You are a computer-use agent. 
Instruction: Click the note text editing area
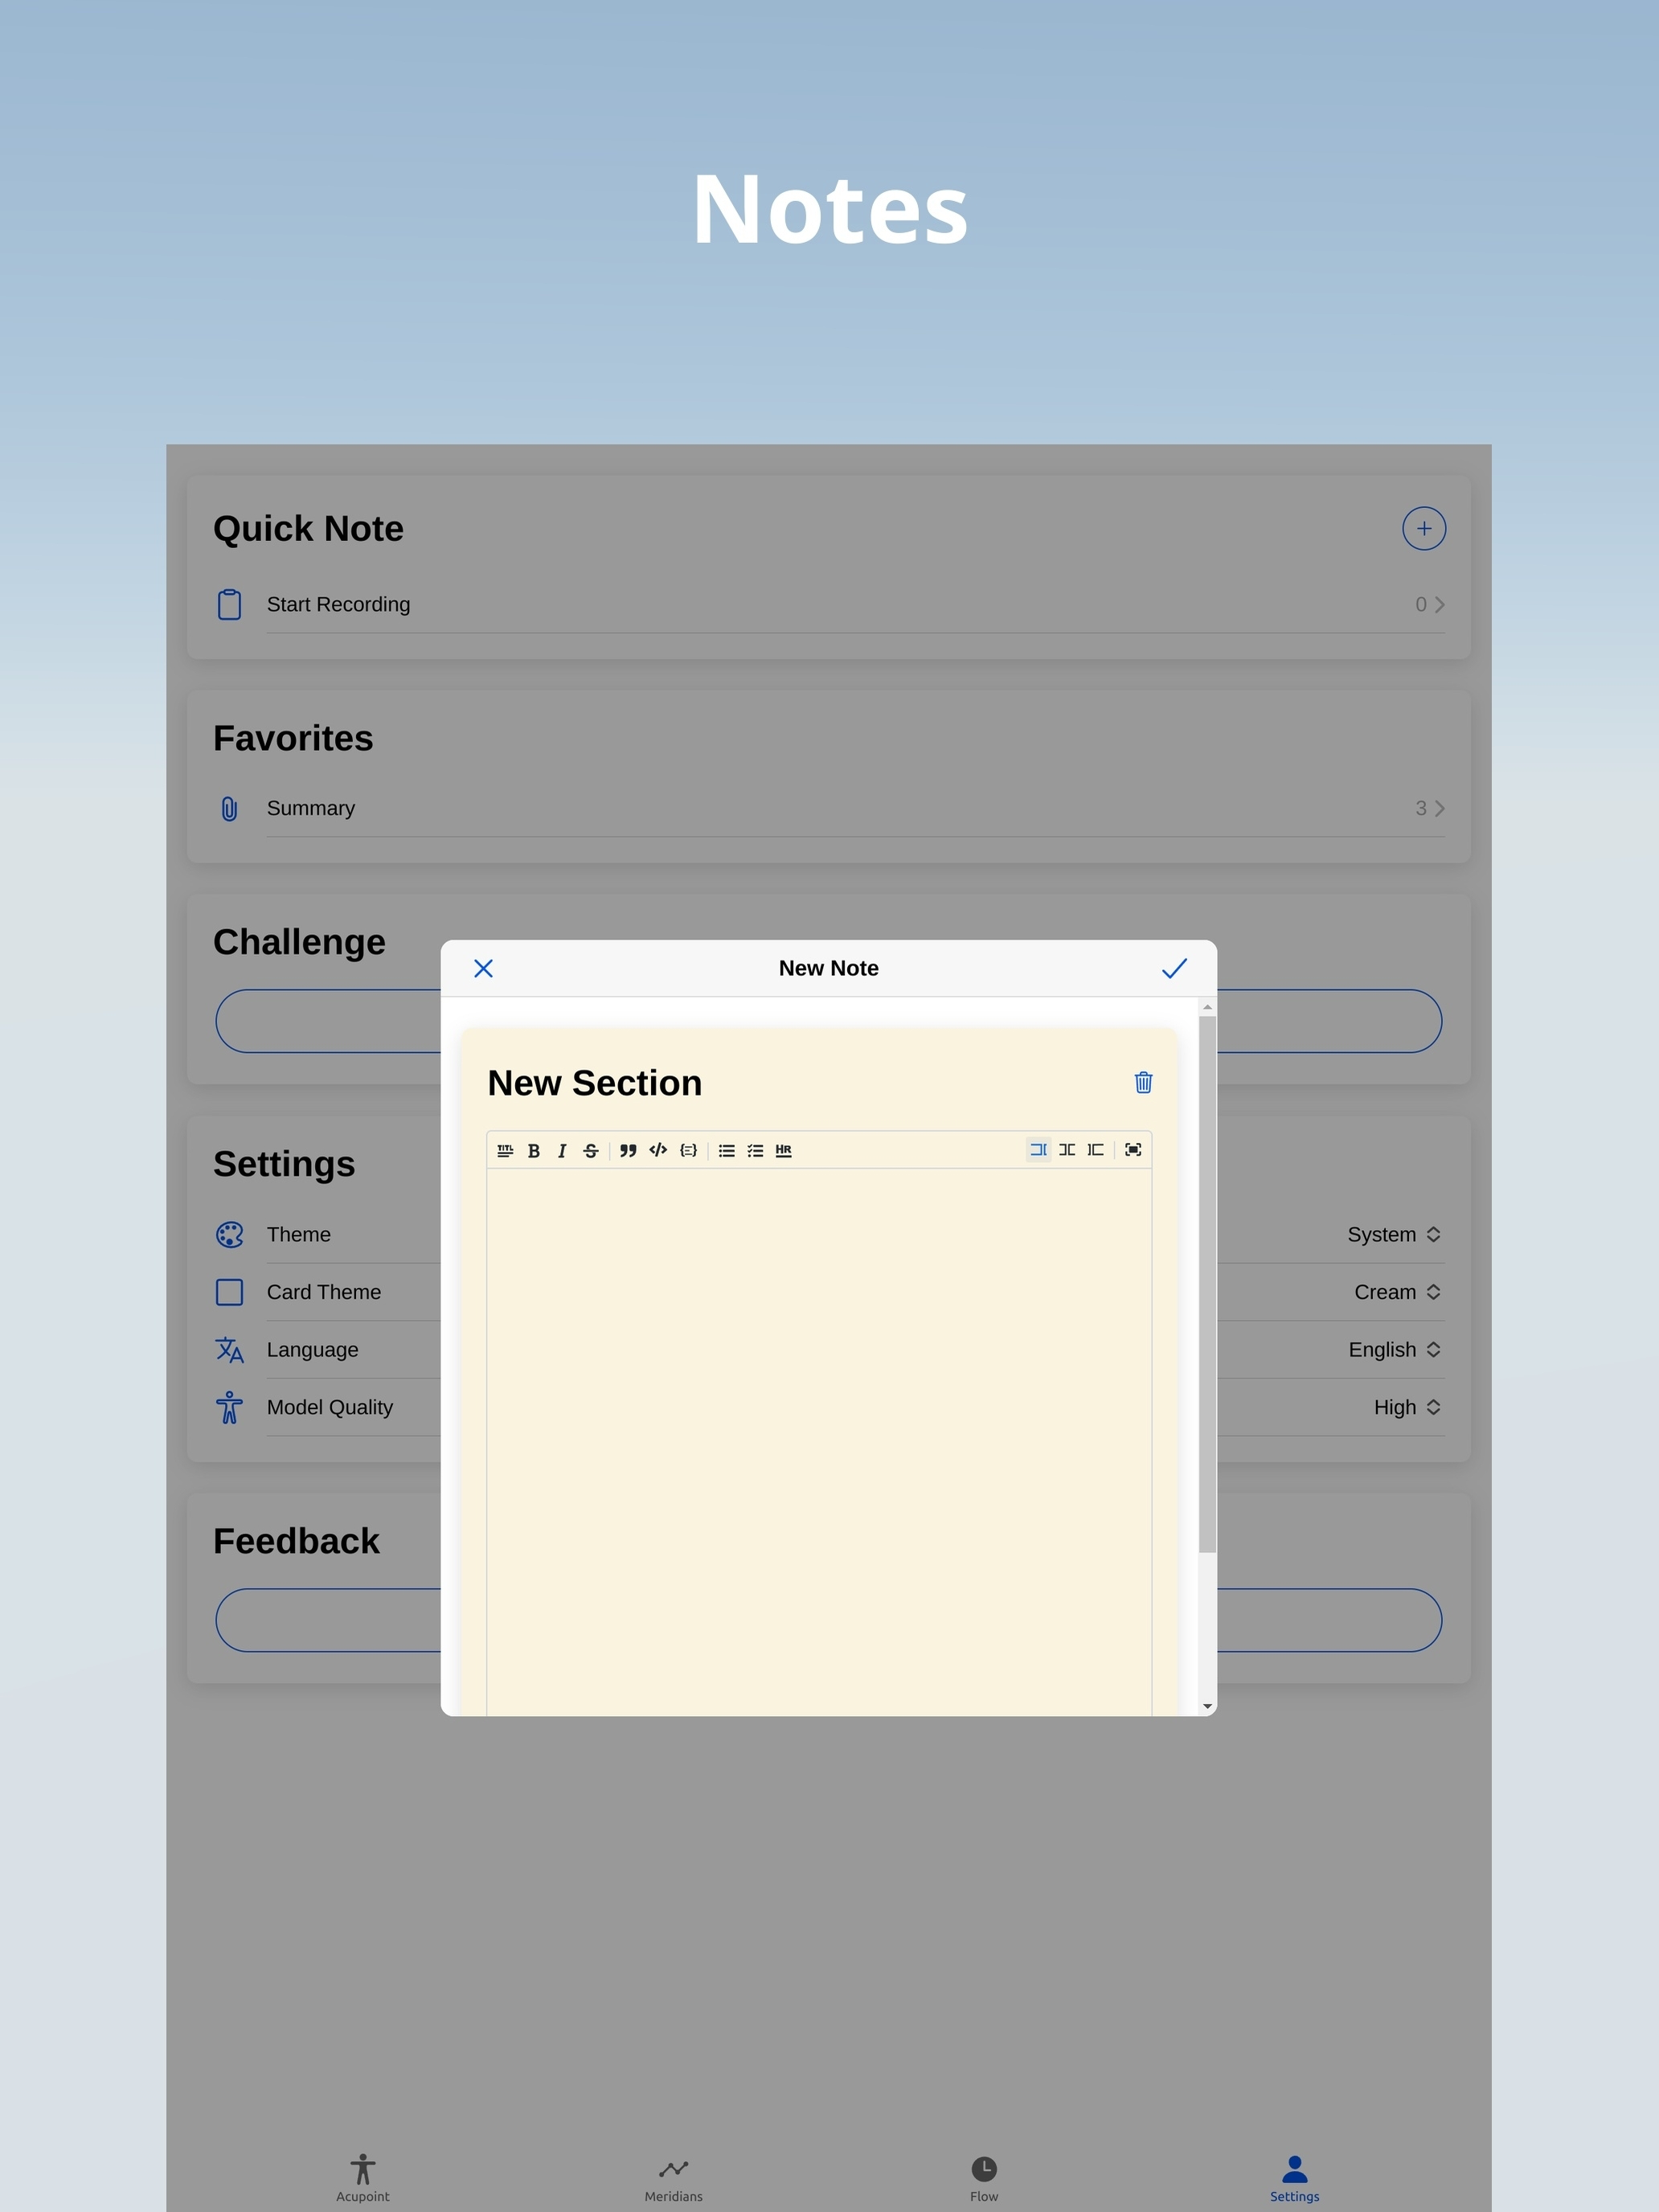pyautogui.click(x=819, y=1440)
